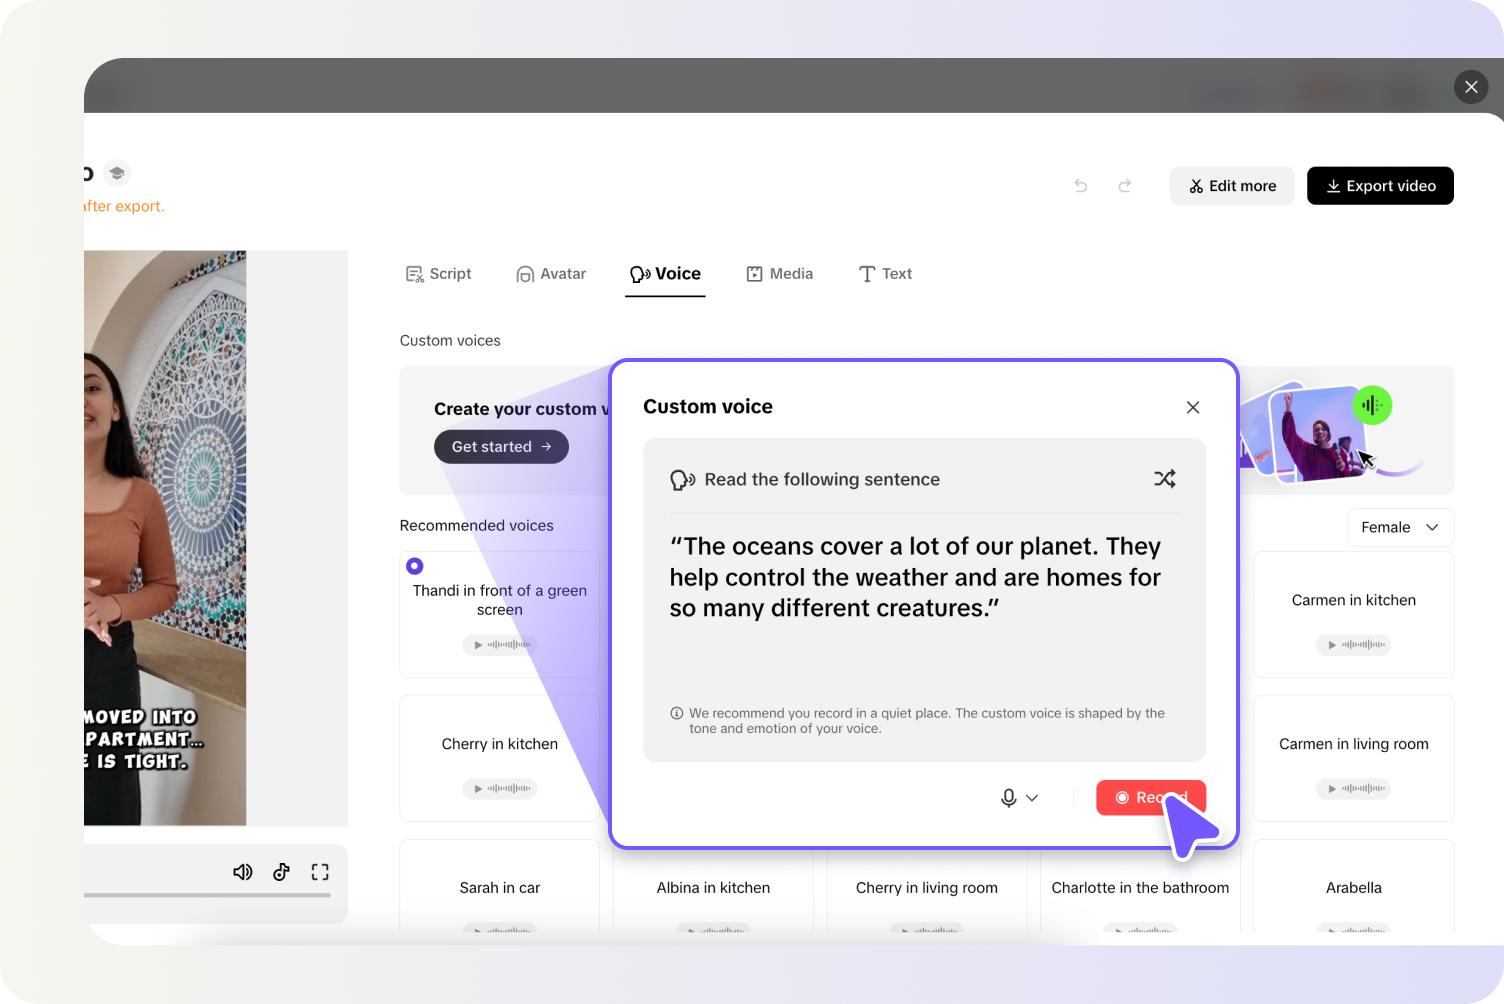Viewport: 1504px width, 1004px height.
Task: Play the Carmen in kitchen voice sample
Action: pos(1330,645)
